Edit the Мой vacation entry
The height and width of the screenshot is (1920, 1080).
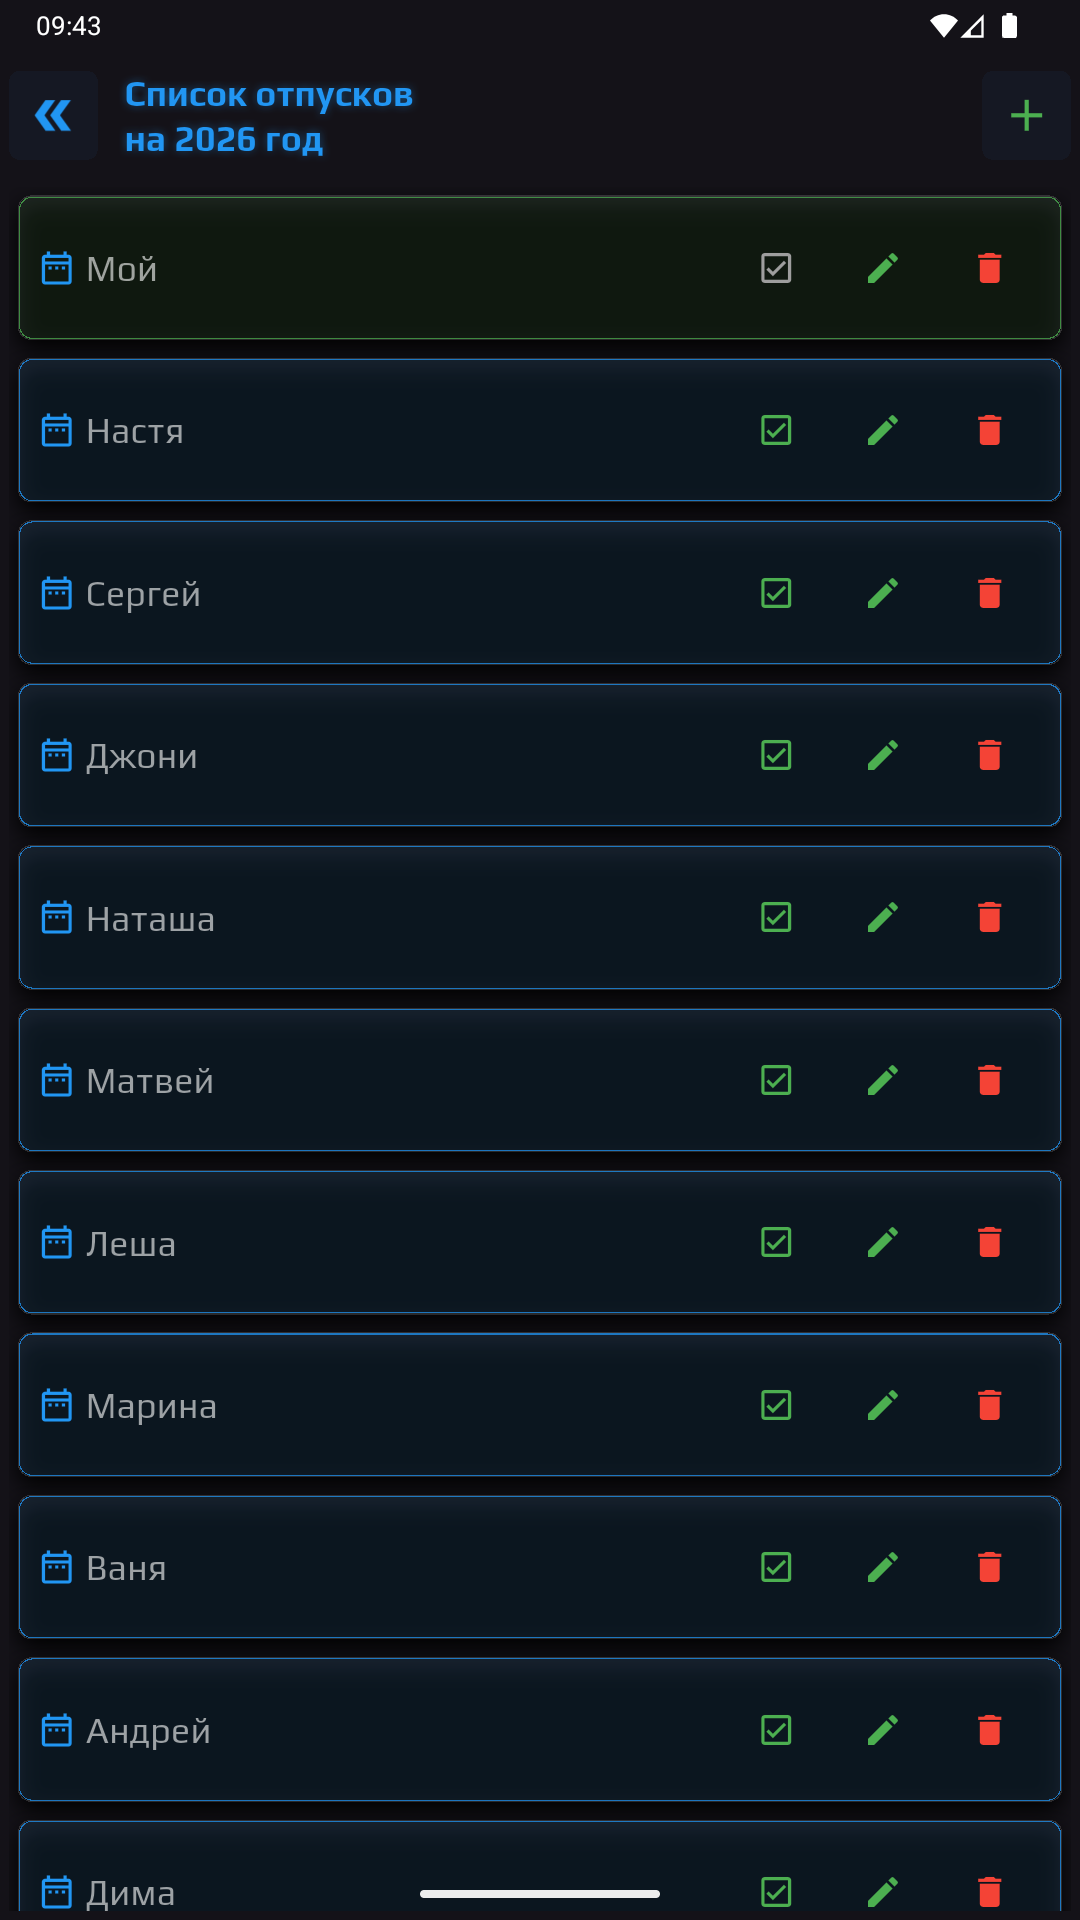point(883,268)
